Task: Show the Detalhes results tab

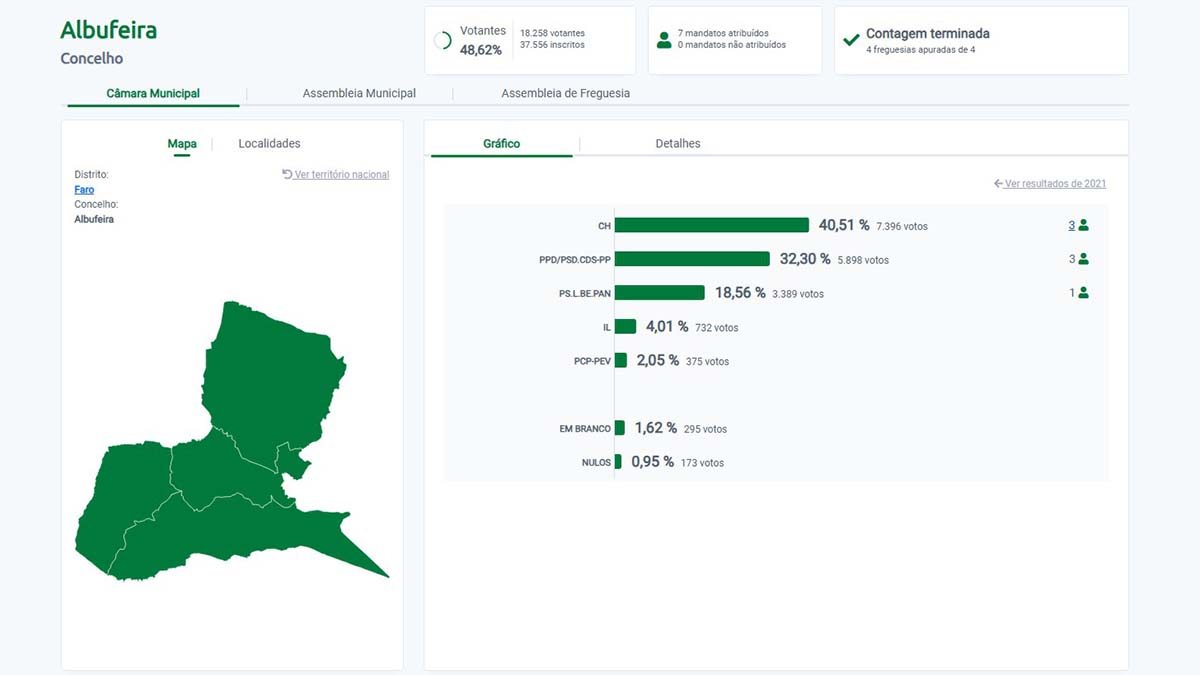Action: pos(677,144)
